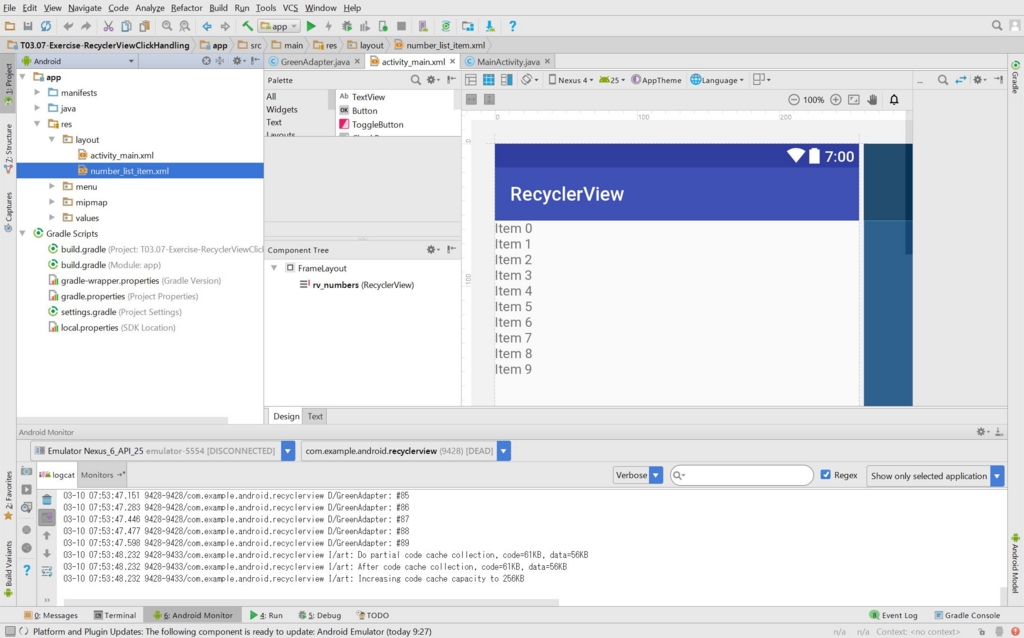Click the Android Monitor settings gear icon
This screenshot has height=638, width=1024.
click(982, 432)
